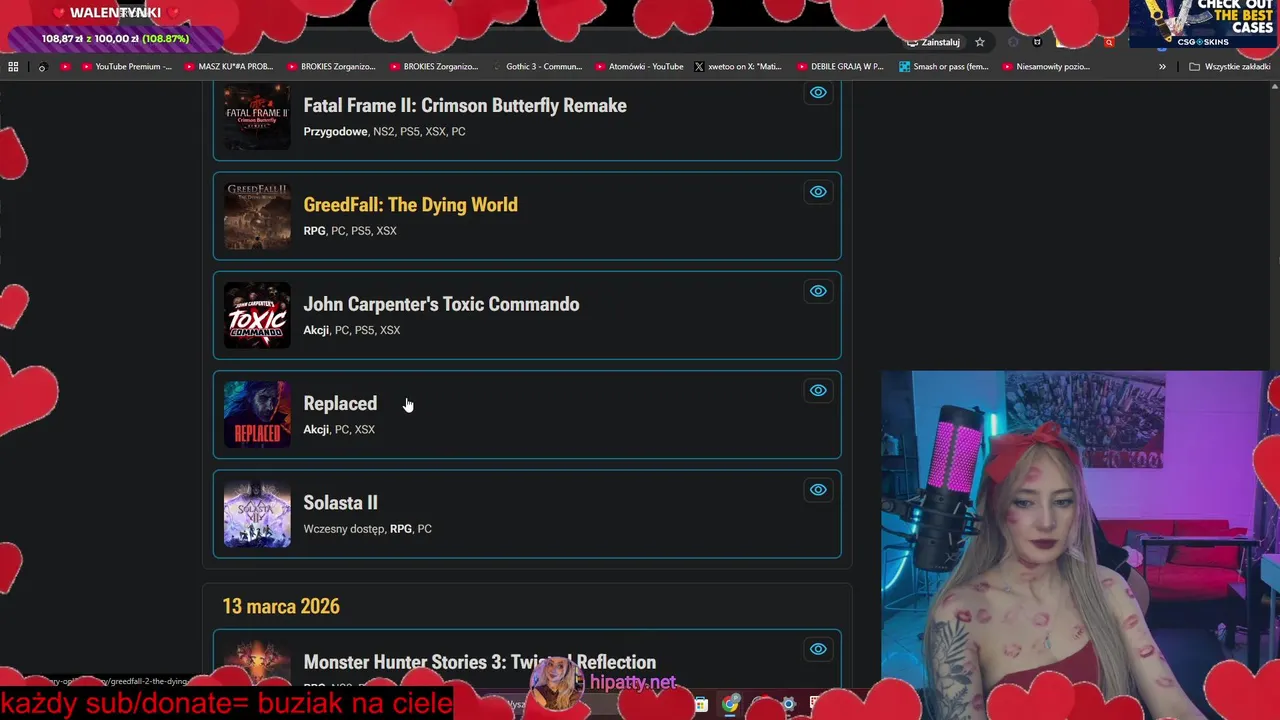Open the Replaced game title
Viewport: 1280px width, 720px height.
tap(340, 403)
